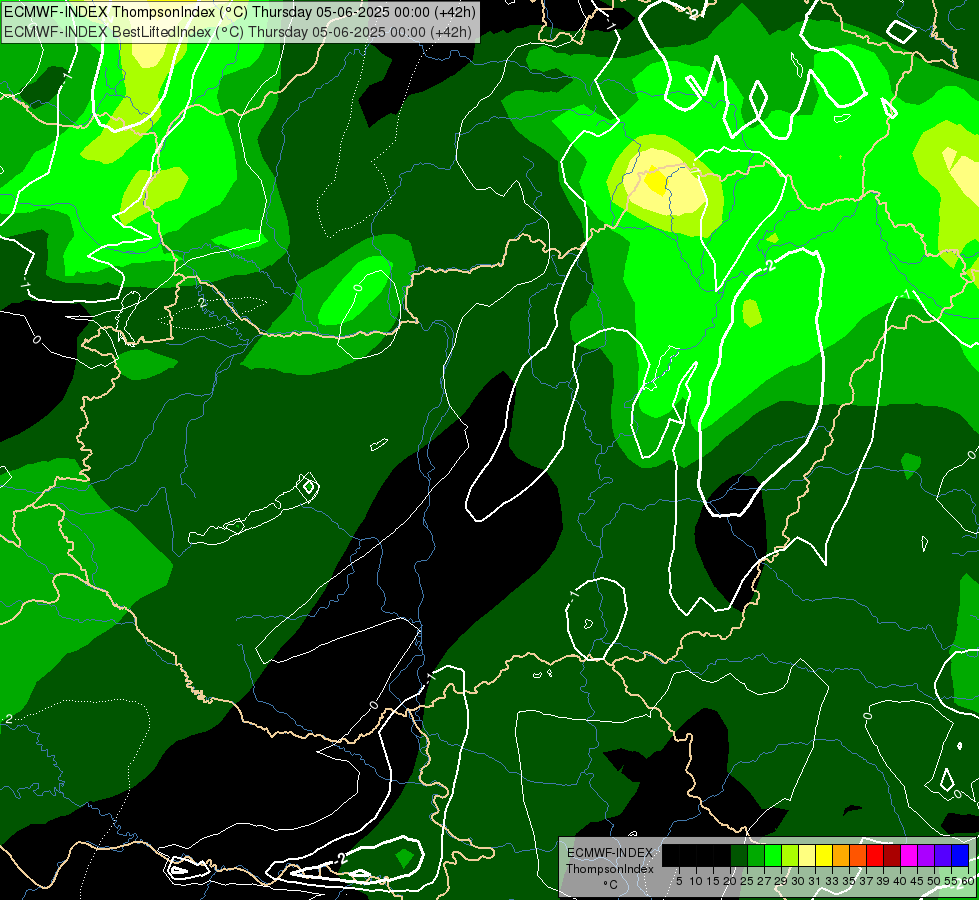
Task: Click the legend tick value 60
Action: click(968, 881)
